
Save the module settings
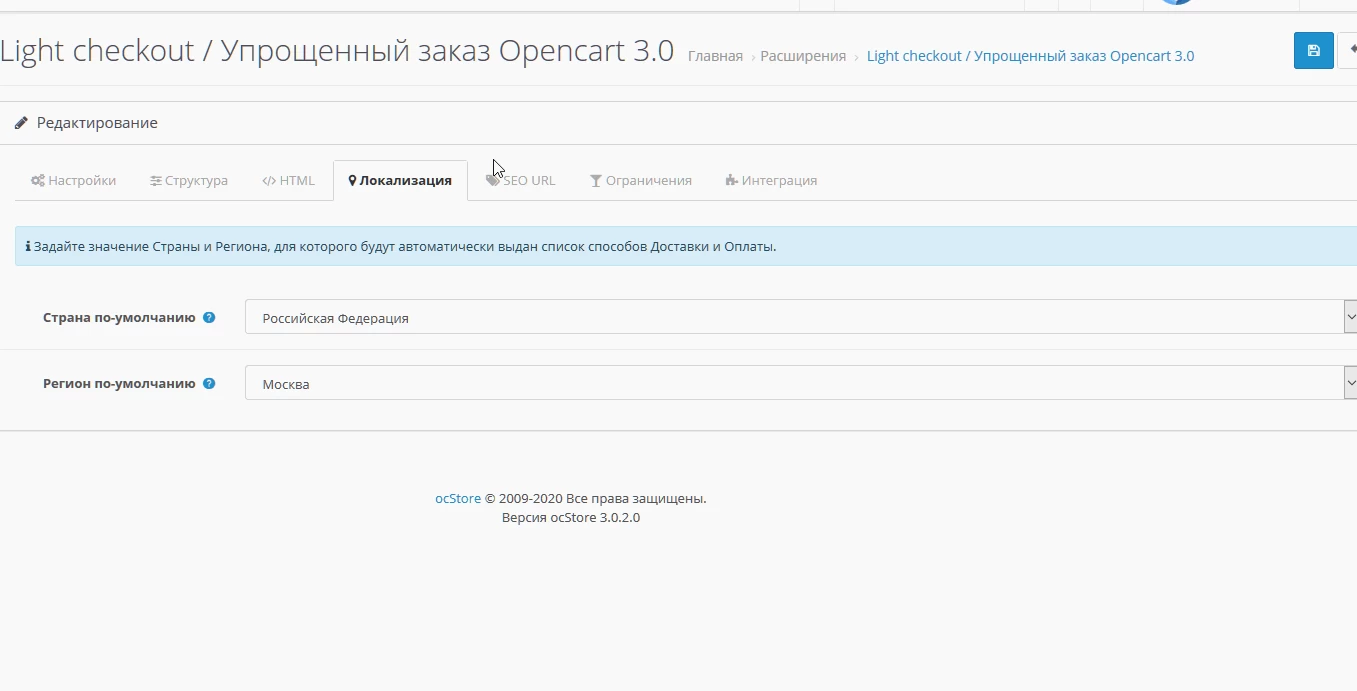1313,51
